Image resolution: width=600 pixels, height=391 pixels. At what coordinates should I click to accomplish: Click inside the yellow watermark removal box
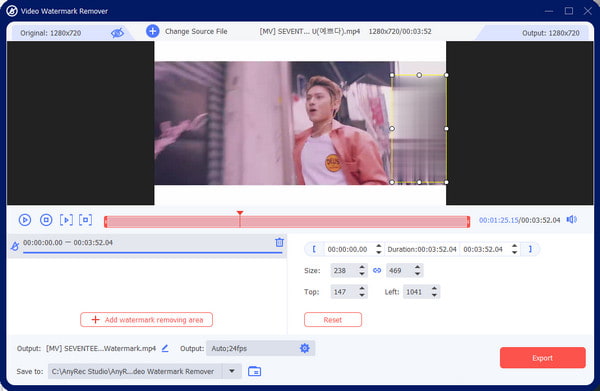(419, 129)
